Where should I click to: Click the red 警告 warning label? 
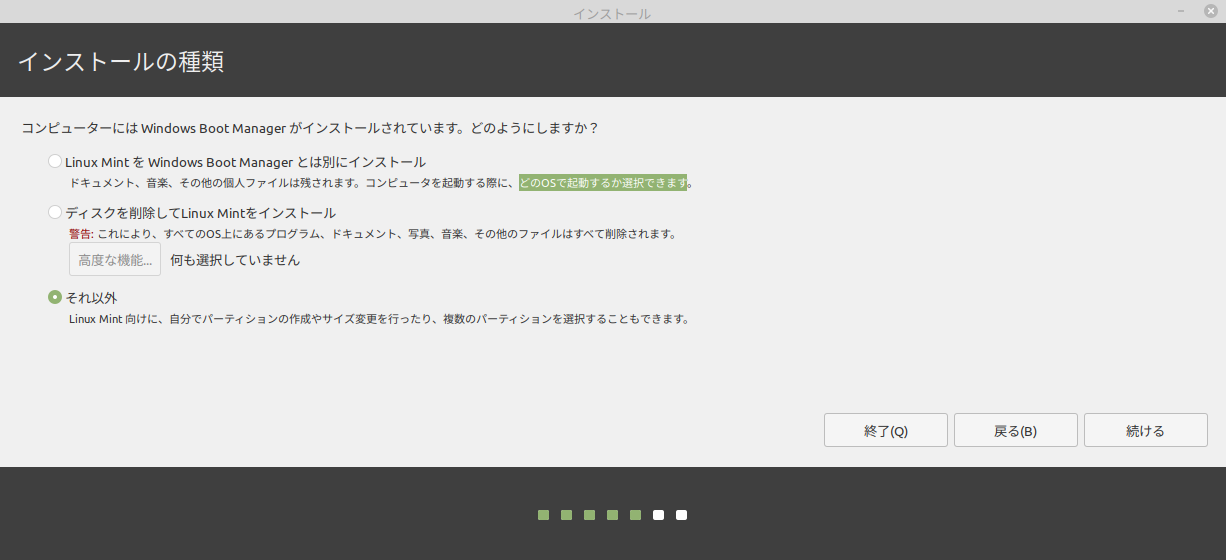tap(81, 234)
